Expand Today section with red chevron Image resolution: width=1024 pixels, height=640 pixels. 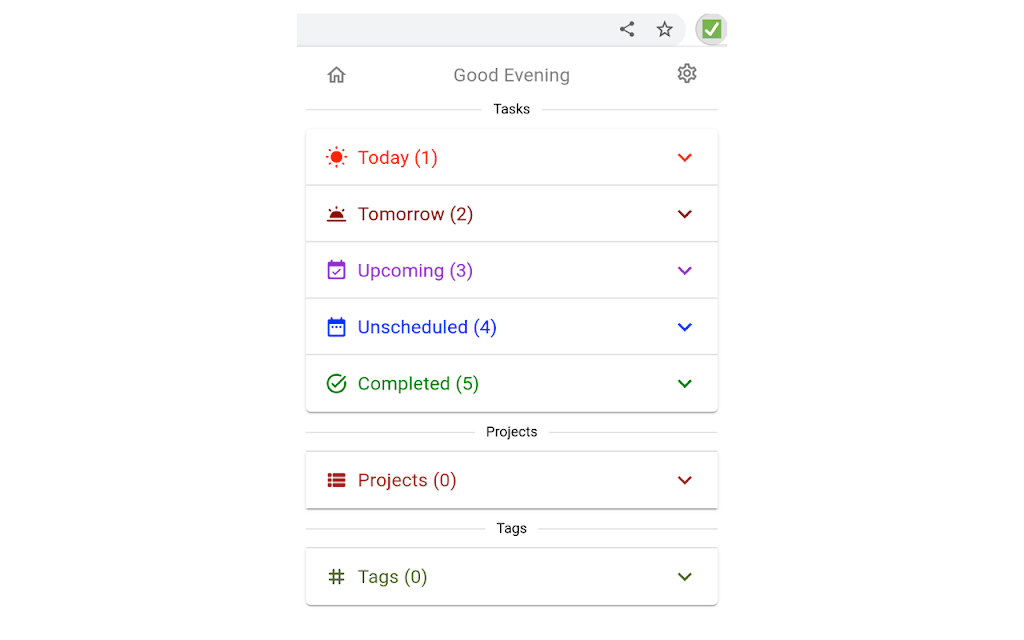[684, 157]
